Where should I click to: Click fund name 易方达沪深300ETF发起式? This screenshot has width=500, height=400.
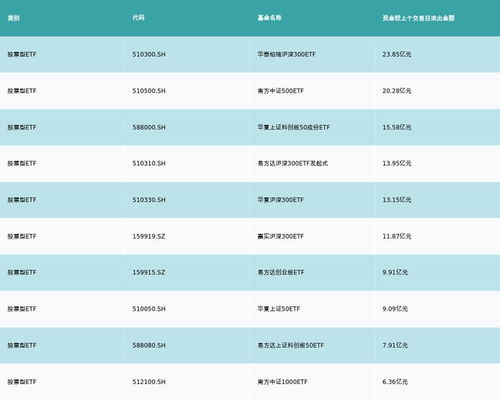point(292,163)
